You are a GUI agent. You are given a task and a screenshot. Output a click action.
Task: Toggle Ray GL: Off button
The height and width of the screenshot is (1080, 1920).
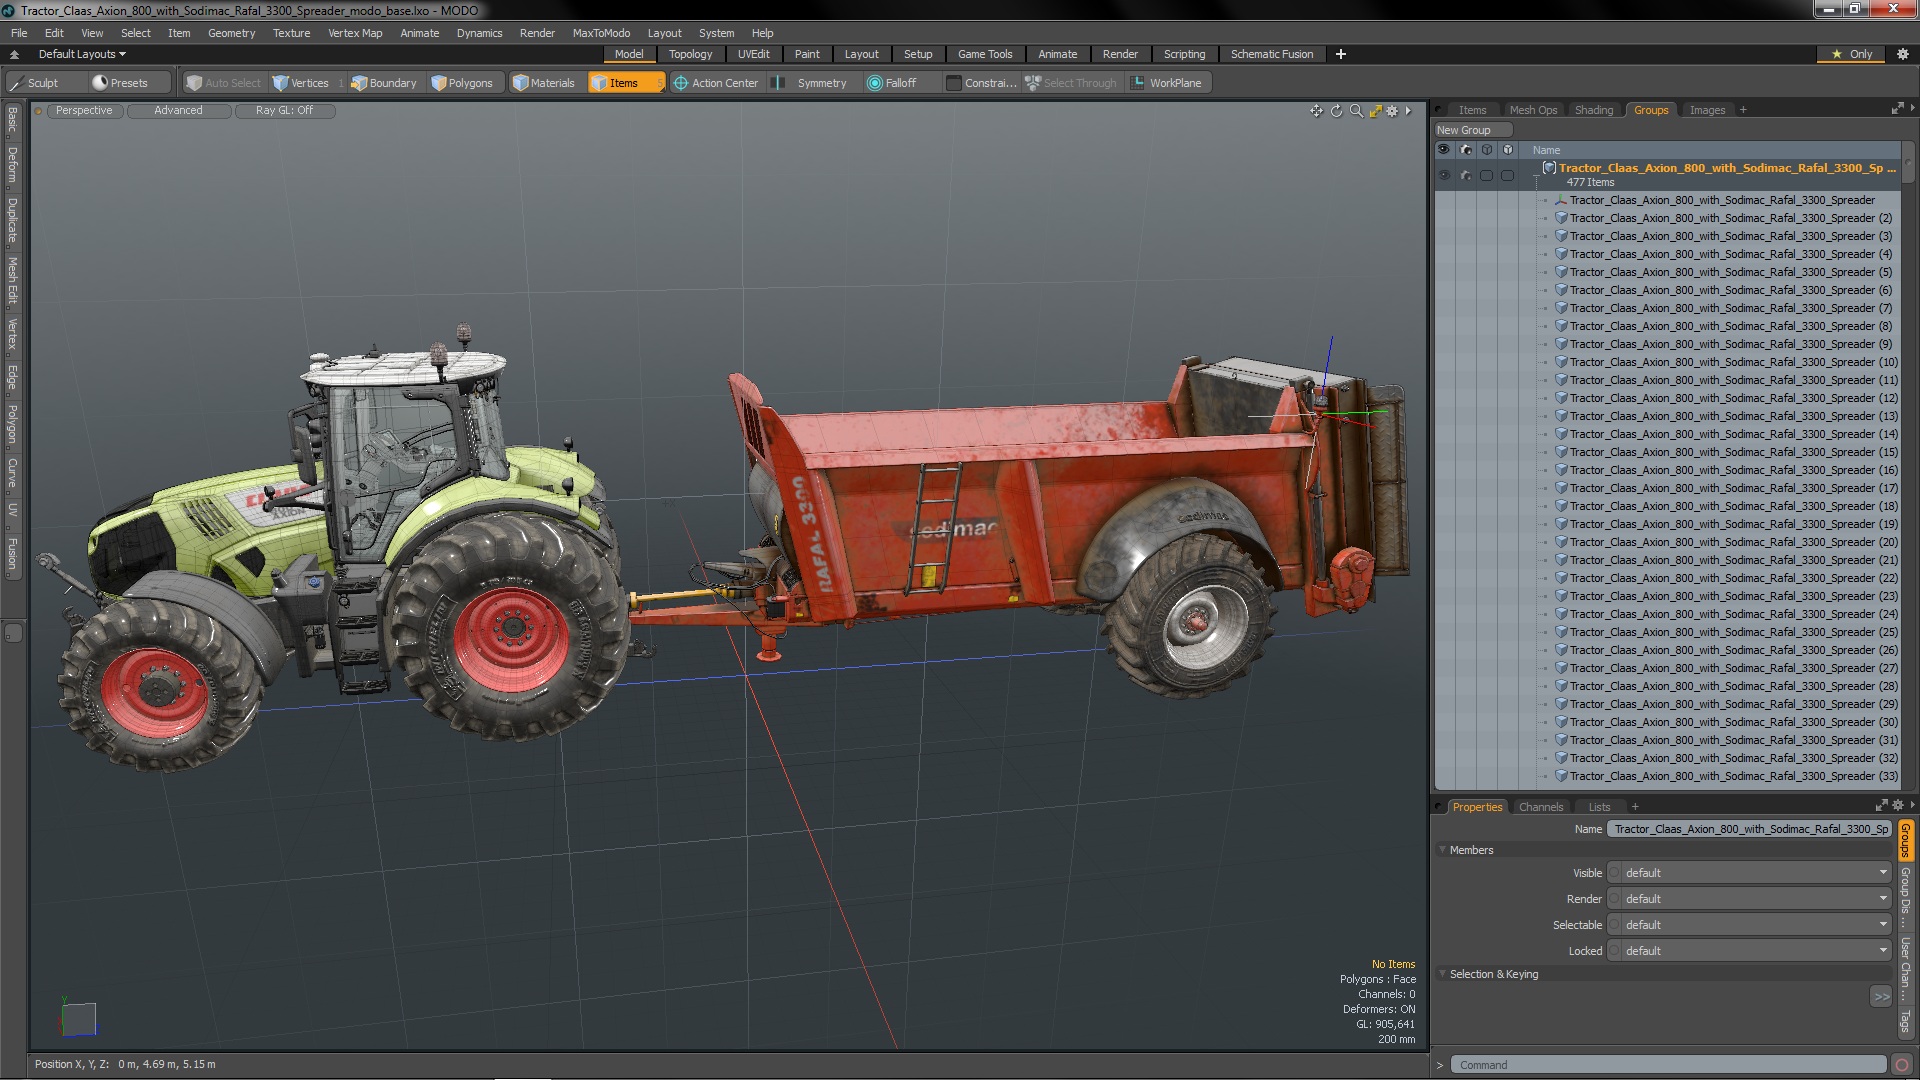[284, 111]
